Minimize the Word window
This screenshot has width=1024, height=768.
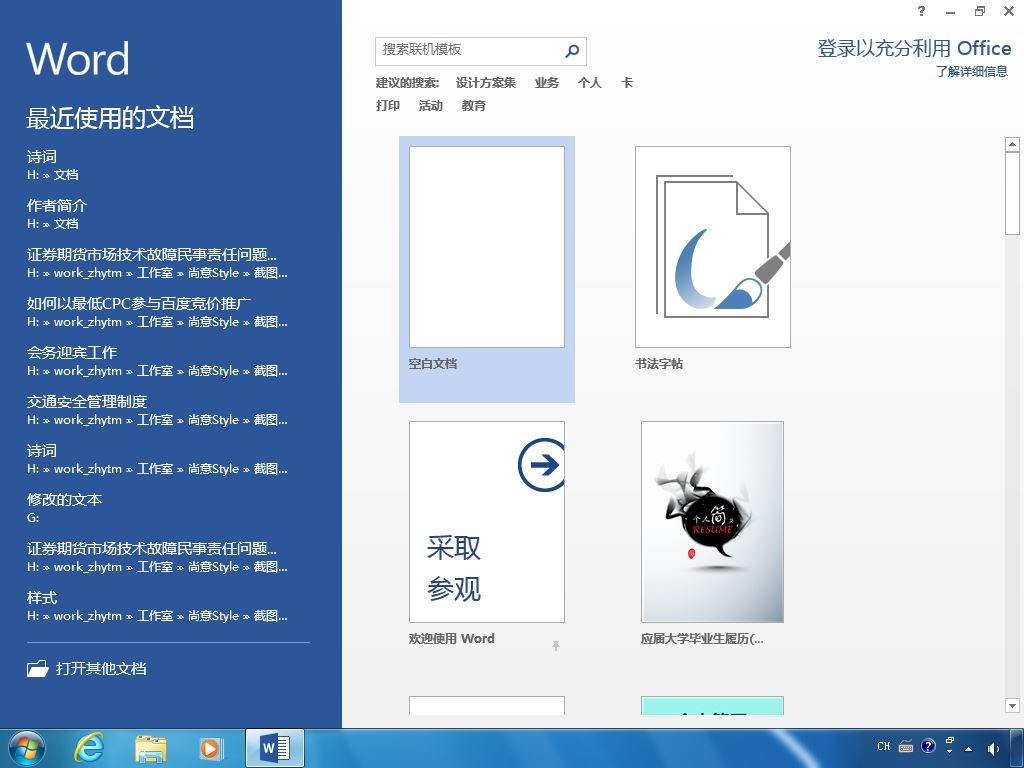951,11
